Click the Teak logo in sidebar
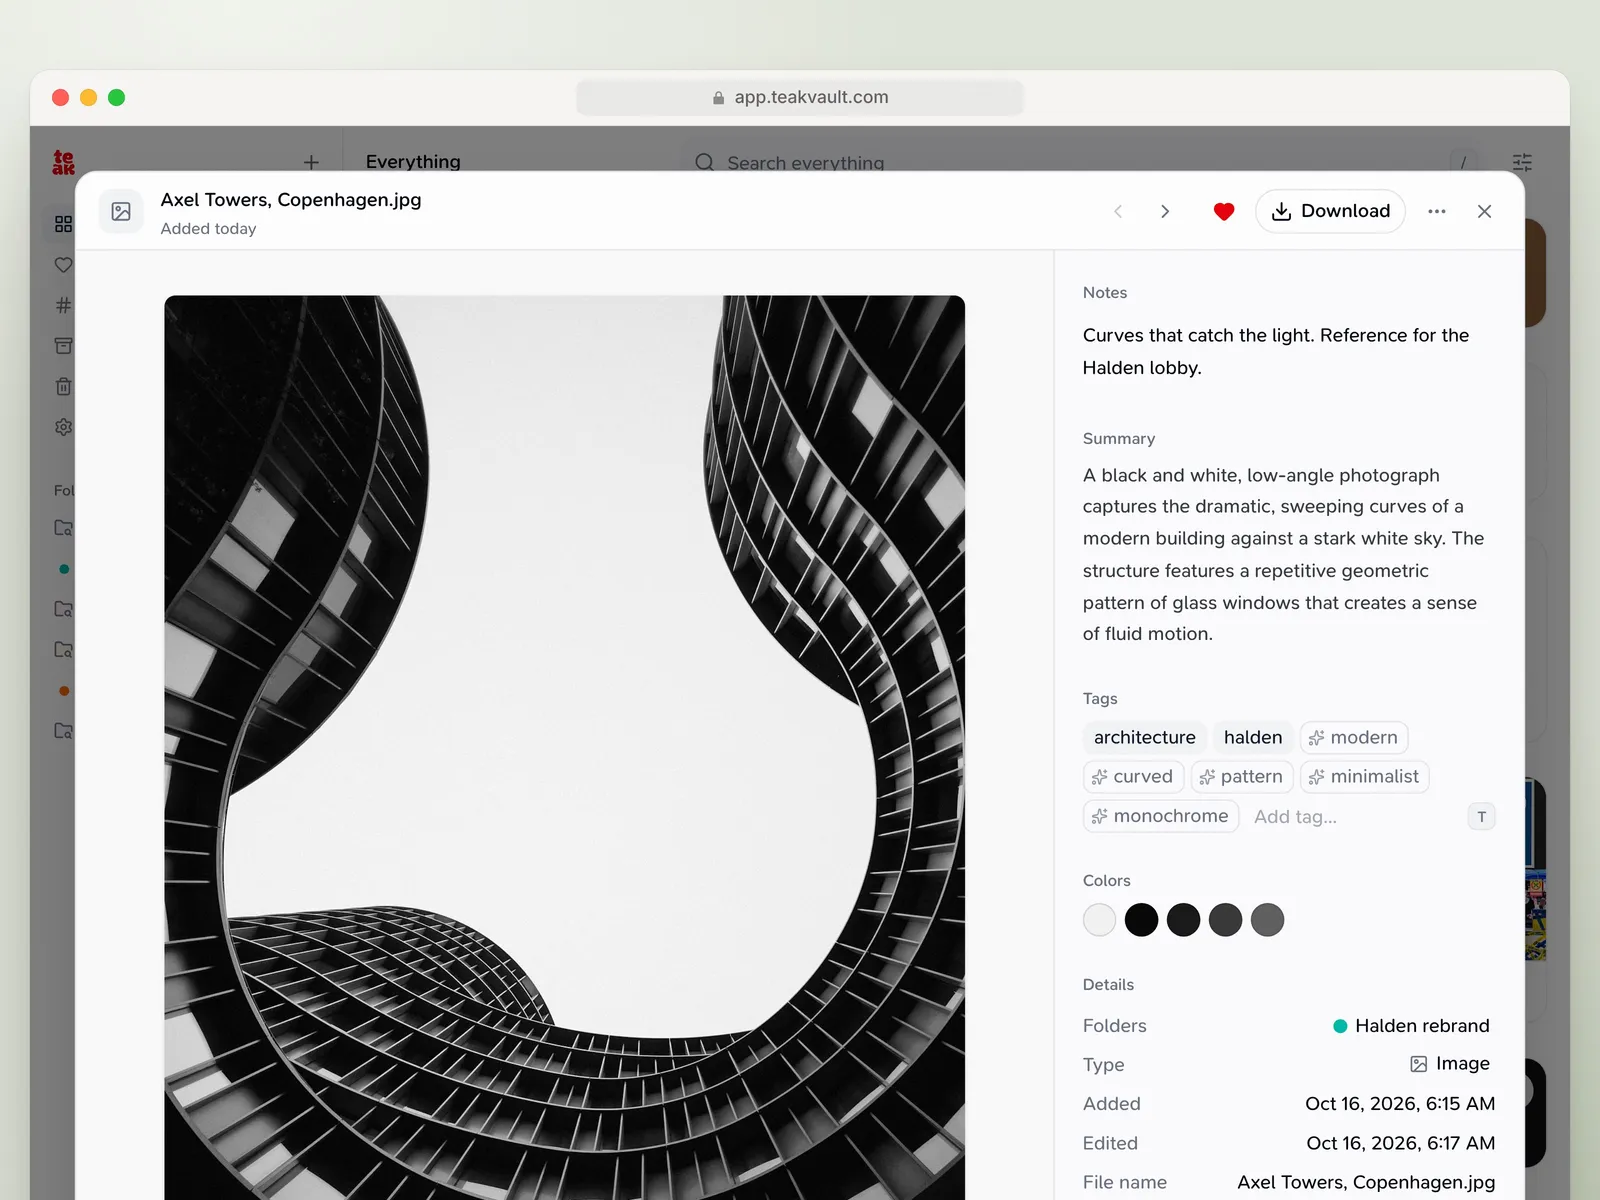Viewport: 1600px width, 1200px height. (63, 162)
